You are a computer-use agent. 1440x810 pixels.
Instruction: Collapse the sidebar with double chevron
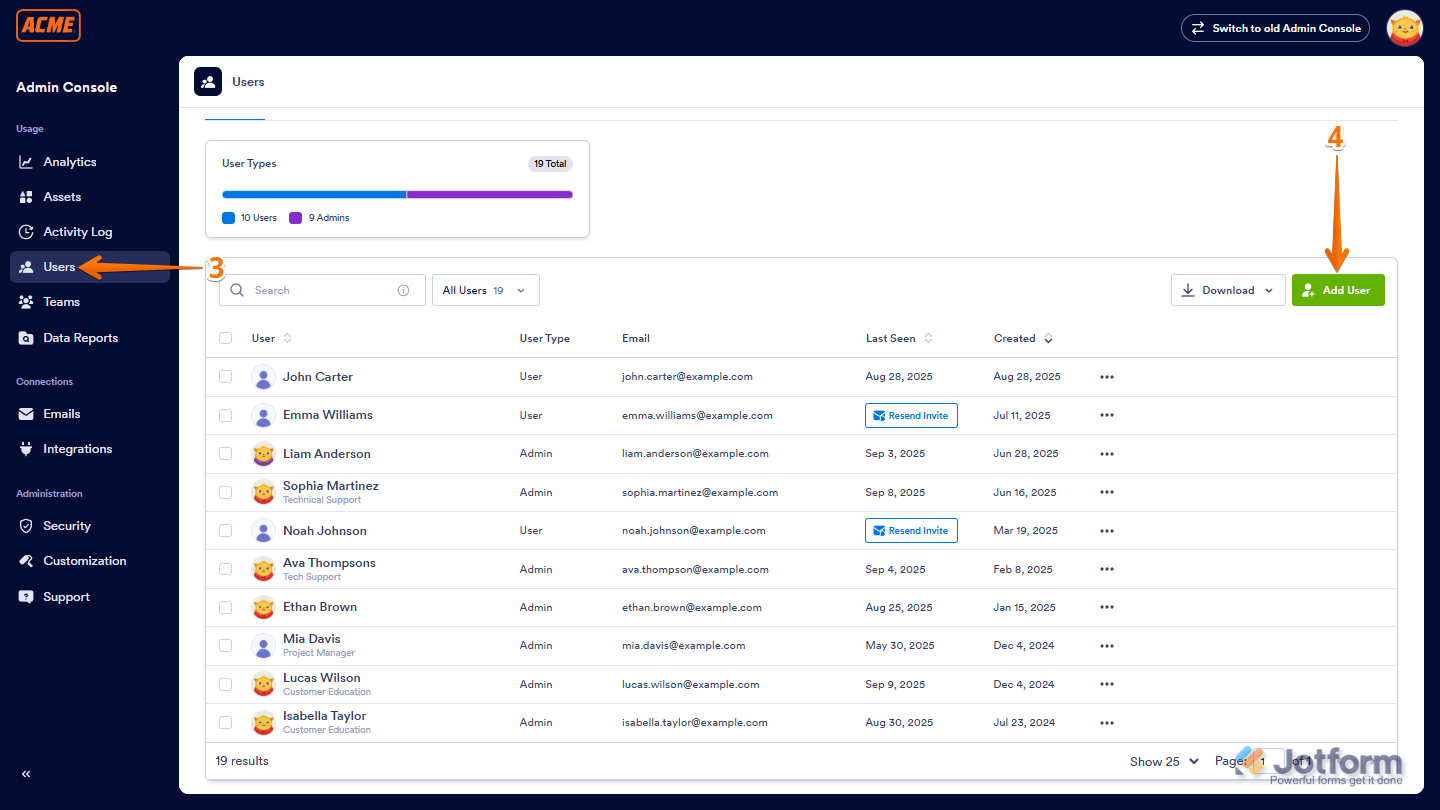pos(26,774)
